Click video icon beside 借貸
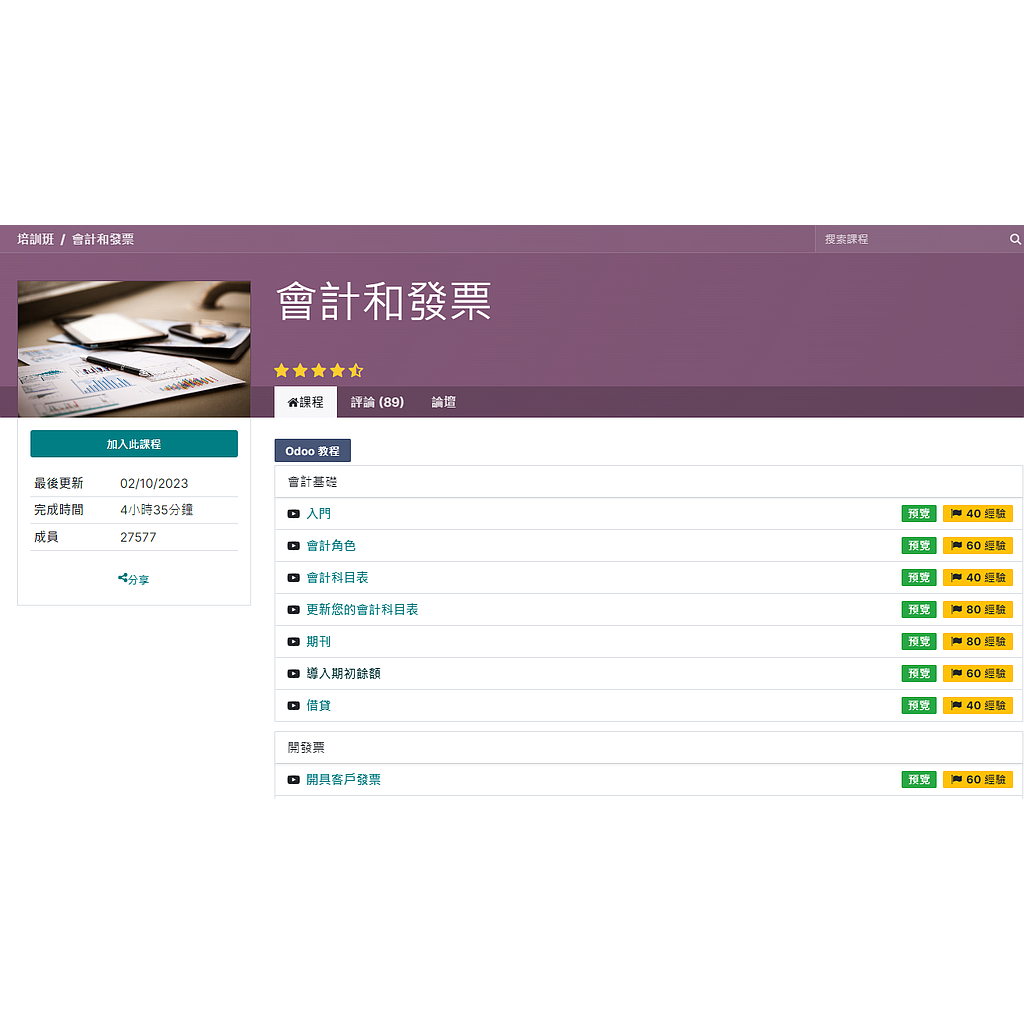1024x1024 pixels. point(294,706)
